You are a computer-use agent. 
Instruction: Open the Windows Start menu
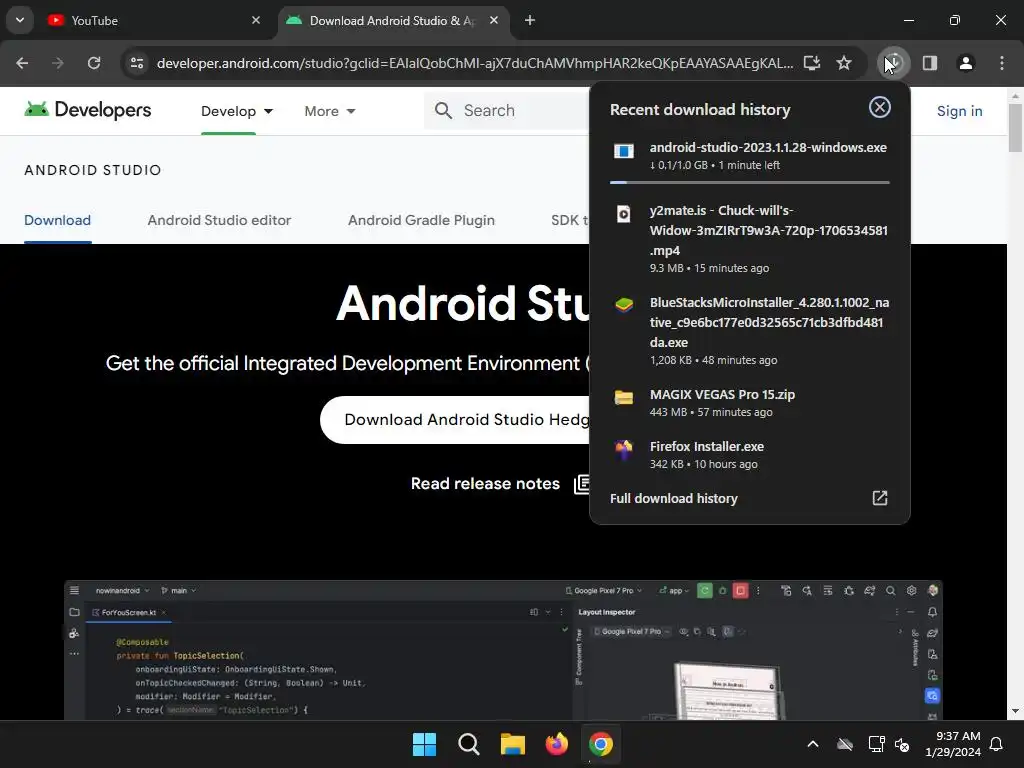tap(424, 744)
